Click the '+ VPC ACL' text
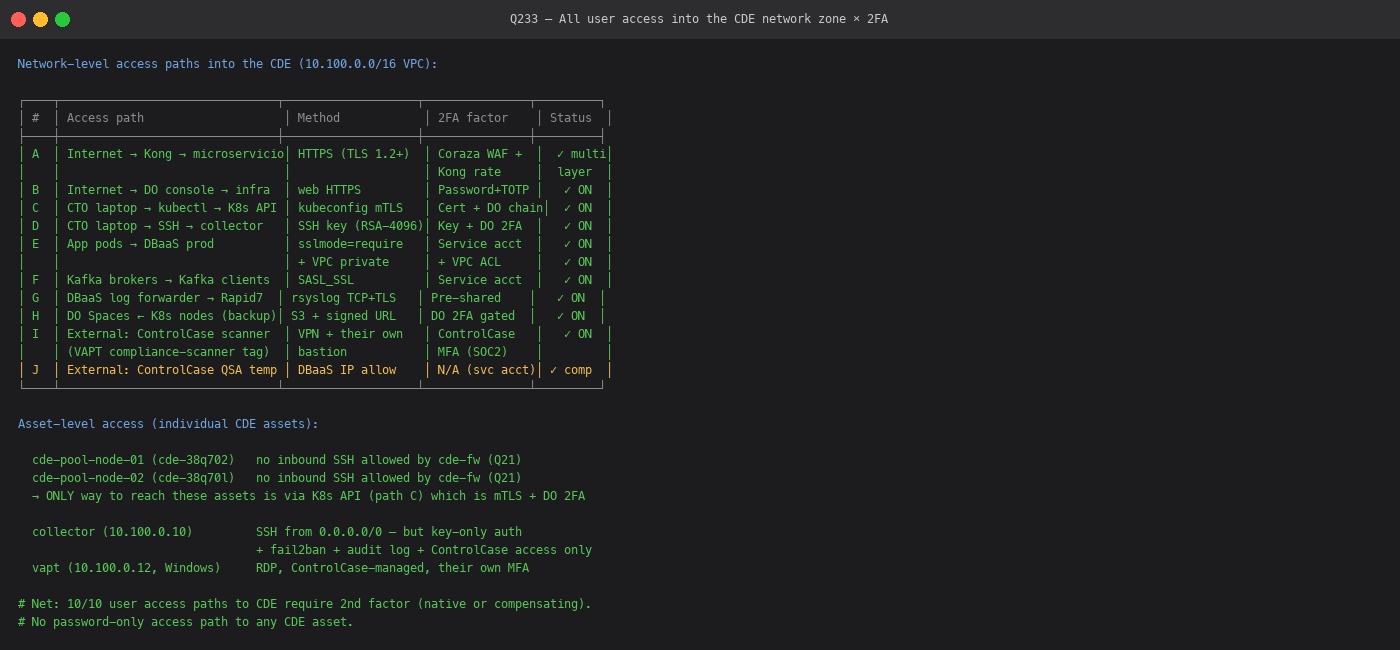The height and width of the screenshot is (650, 1400). (x=469, y=262)
